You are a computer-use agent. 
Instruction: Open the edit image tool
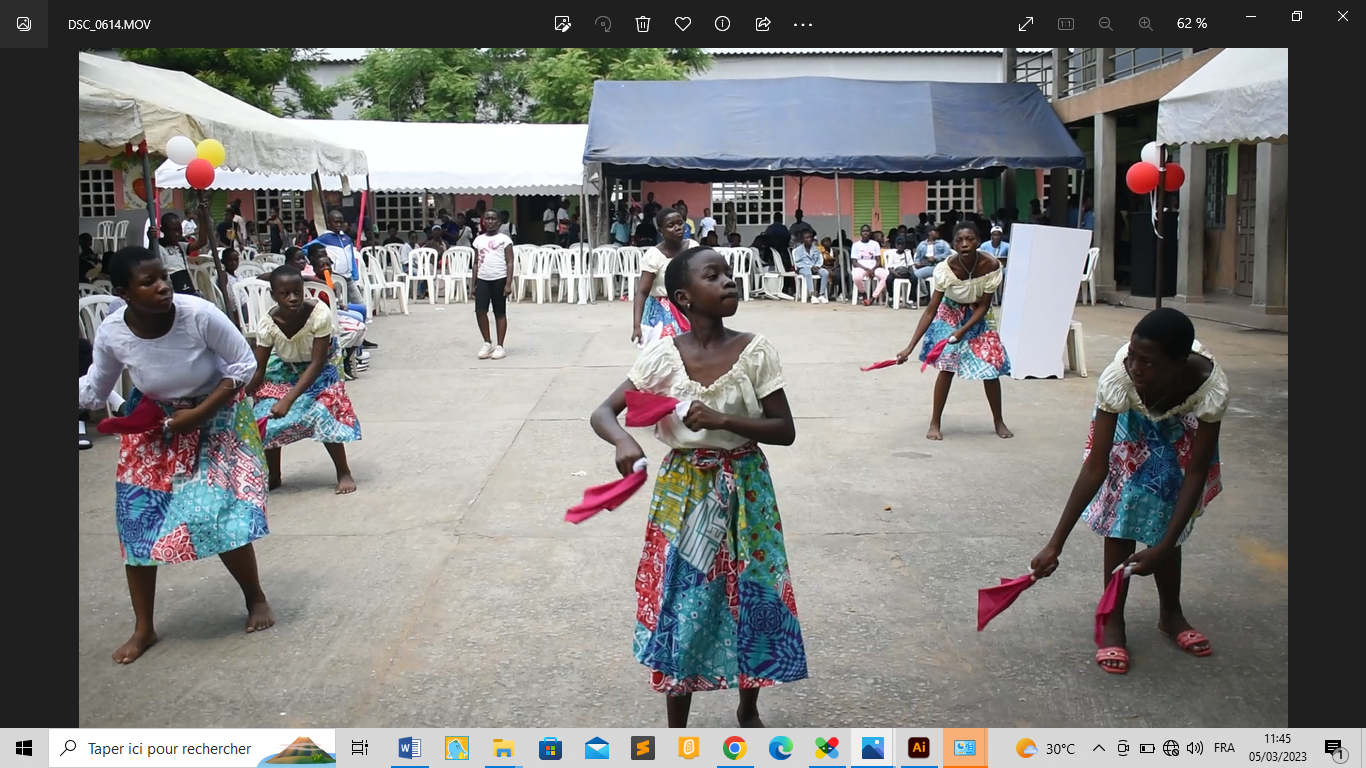tap(563, 24)
